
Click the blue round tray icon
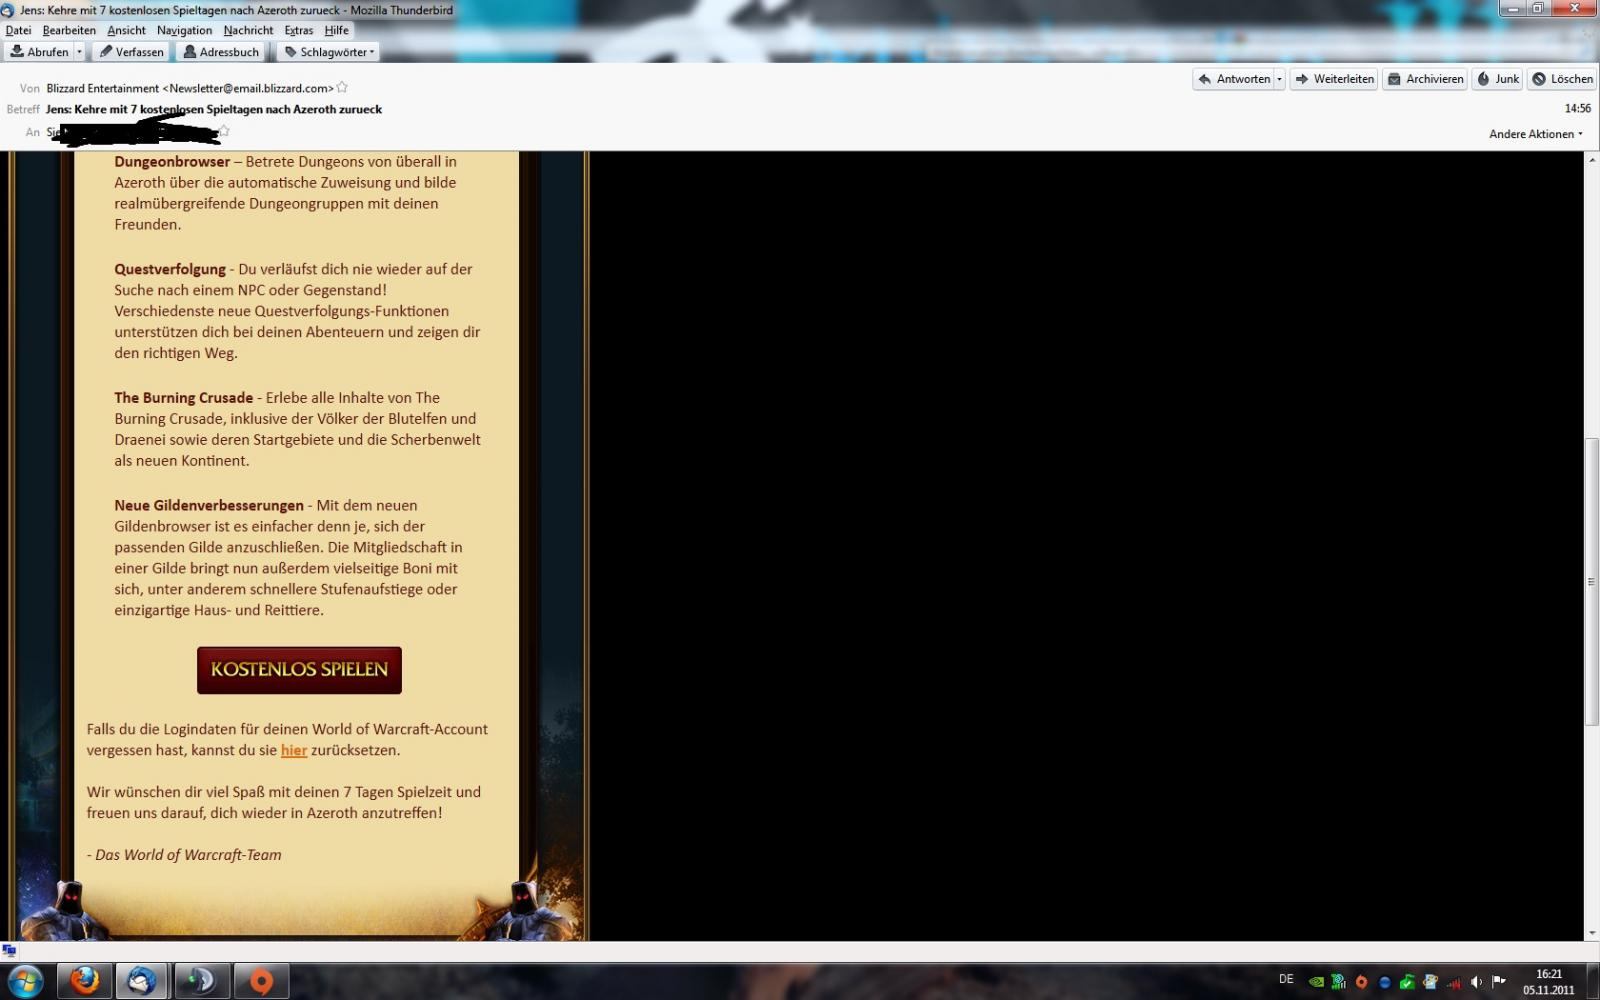click(x=1384, y=982)
